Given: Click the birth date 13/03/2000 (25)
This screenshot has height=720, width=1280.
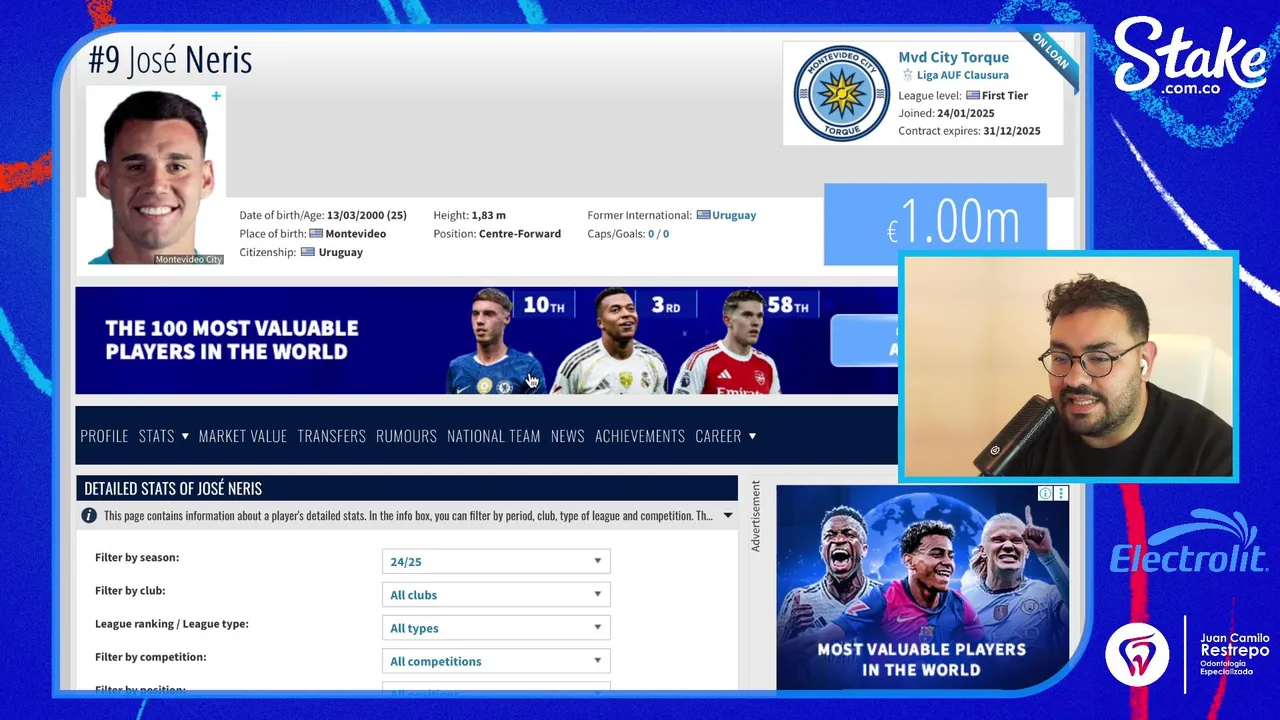Looking at the screenshot, I should coord(367,215).
